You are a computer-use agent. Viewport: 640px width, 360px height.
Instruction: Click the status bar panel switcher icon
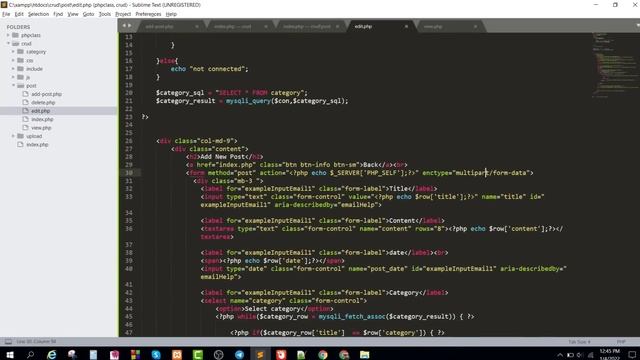pos(8,341)
